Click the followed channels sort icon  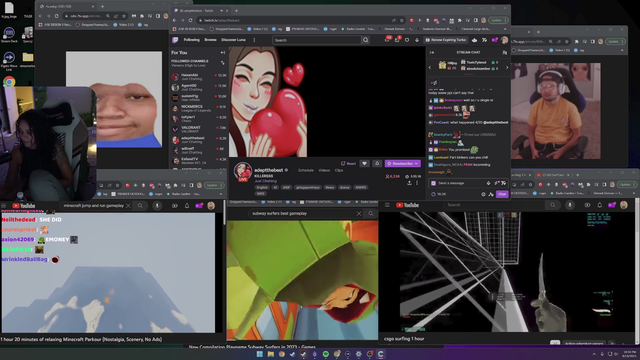click(223, 63)
